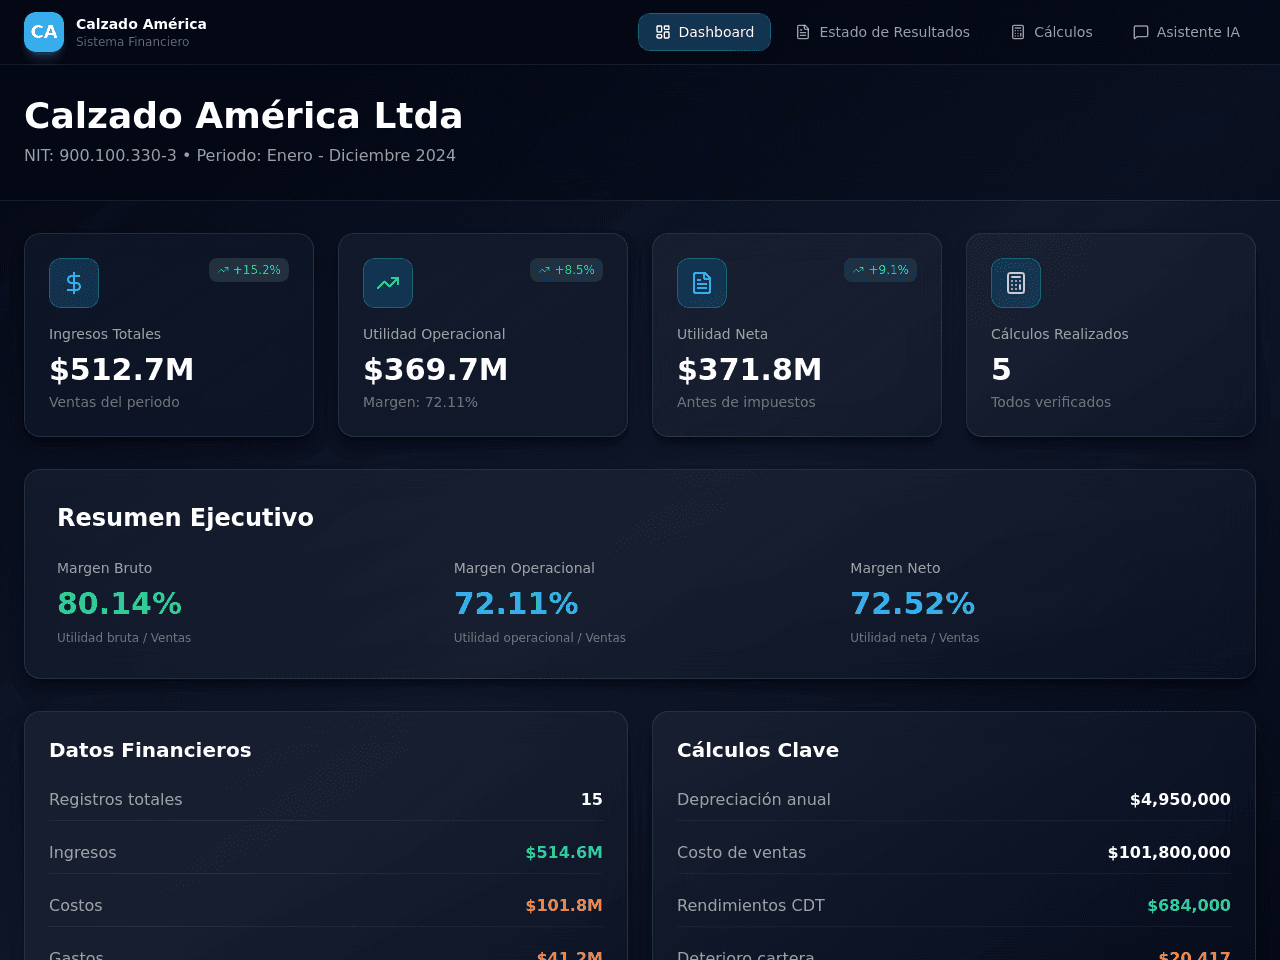Click the small trend arrow in +9.1% badge
The height and width of the screenshot is (960, 1280).
click(858, 270)
